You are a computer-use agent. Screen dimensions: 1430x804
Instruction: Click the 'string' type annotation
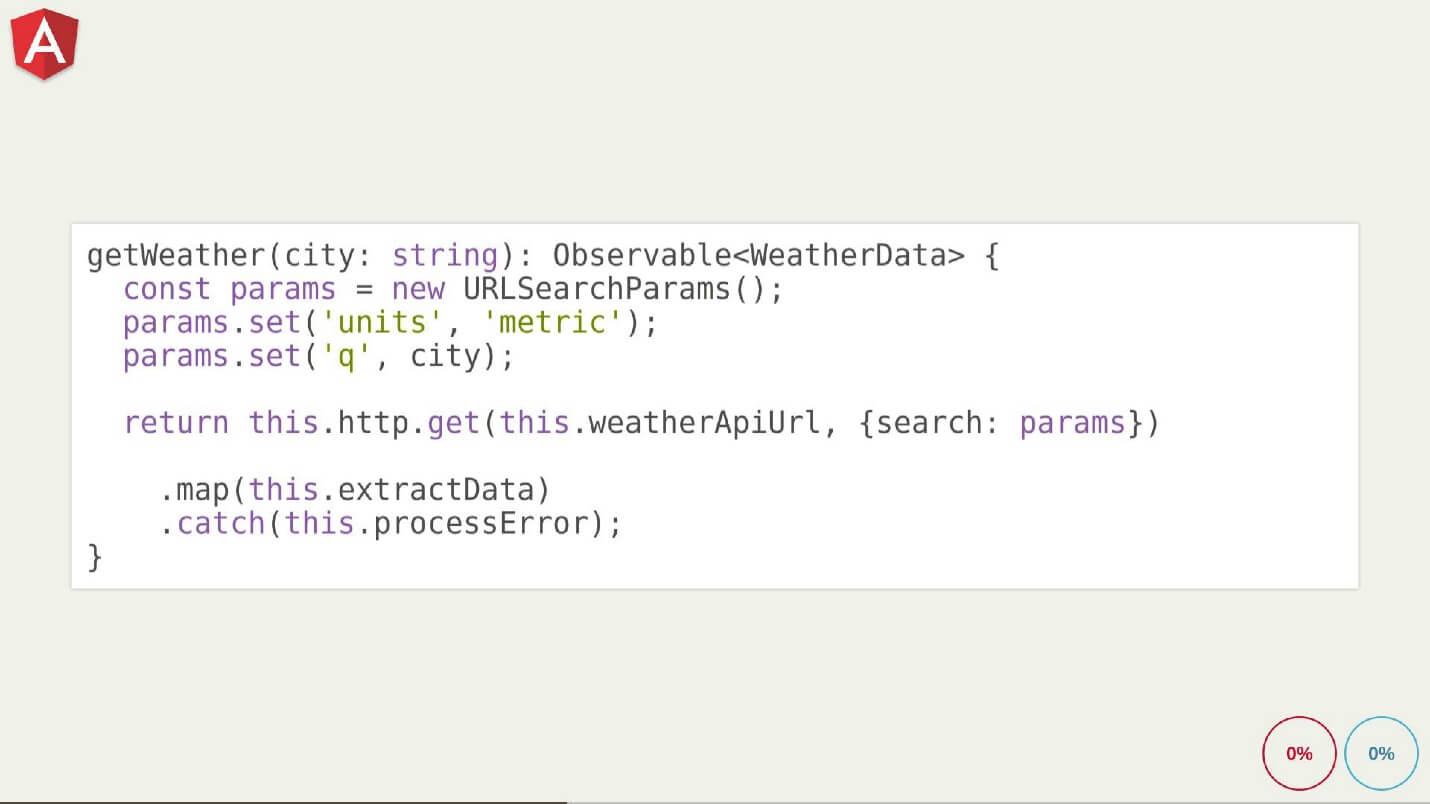coord(444,256)
